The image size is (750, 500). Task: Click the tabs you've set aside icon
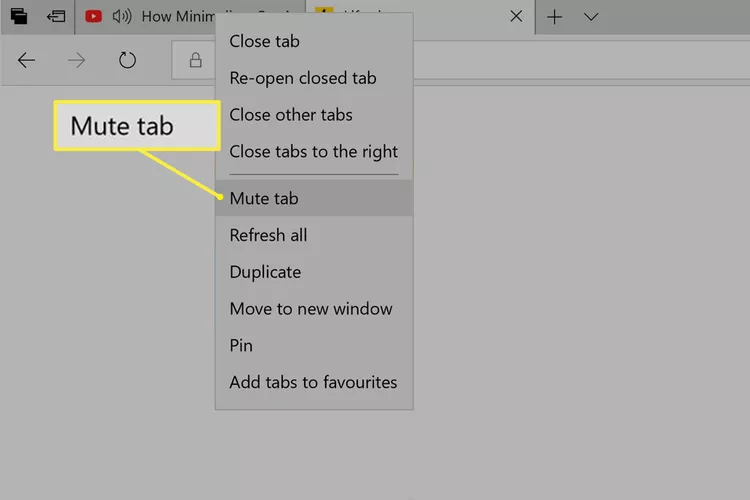tap(19, 16)
